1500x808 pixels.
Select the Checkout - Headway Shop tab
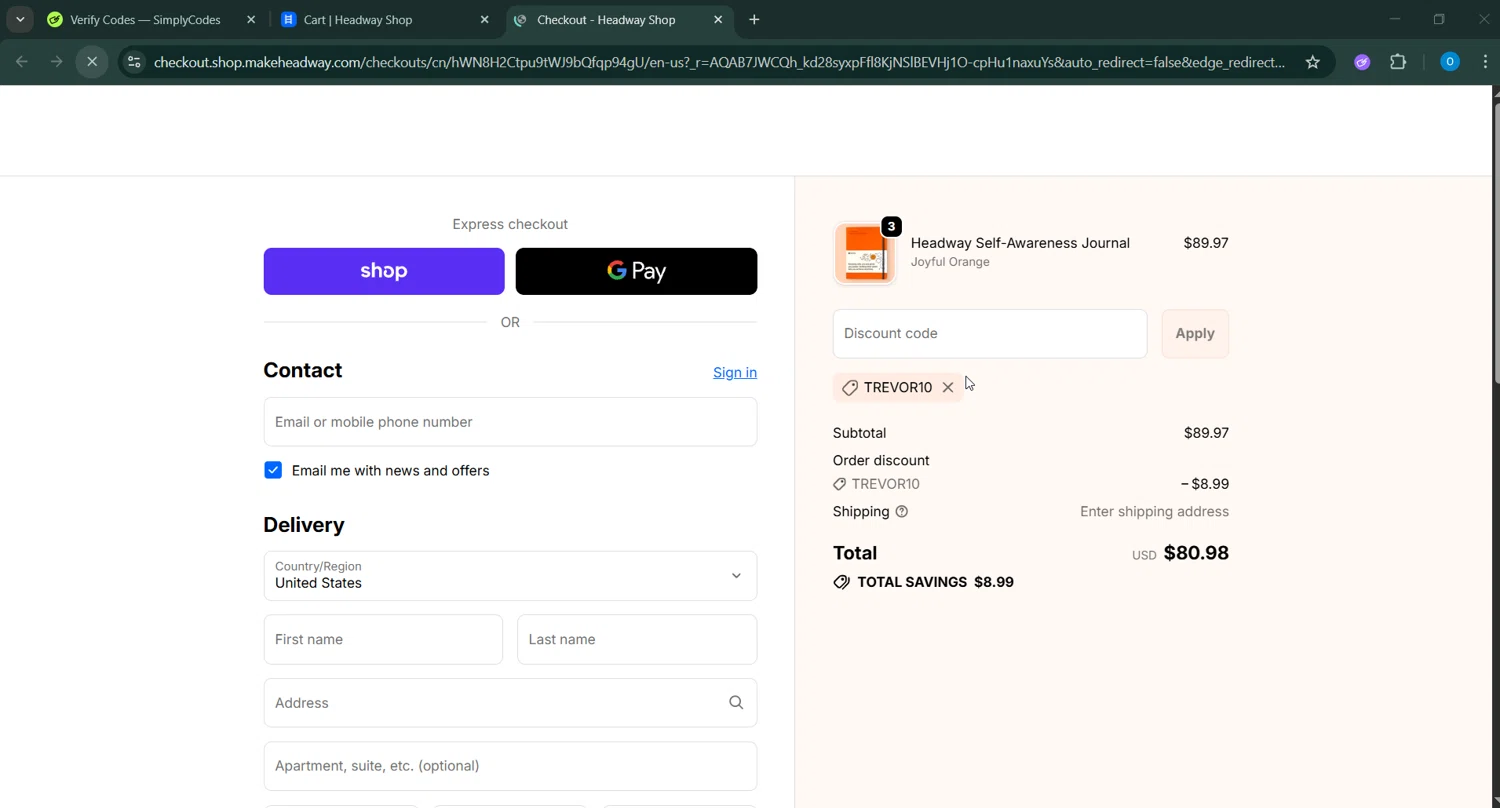[x=606, y=20]
